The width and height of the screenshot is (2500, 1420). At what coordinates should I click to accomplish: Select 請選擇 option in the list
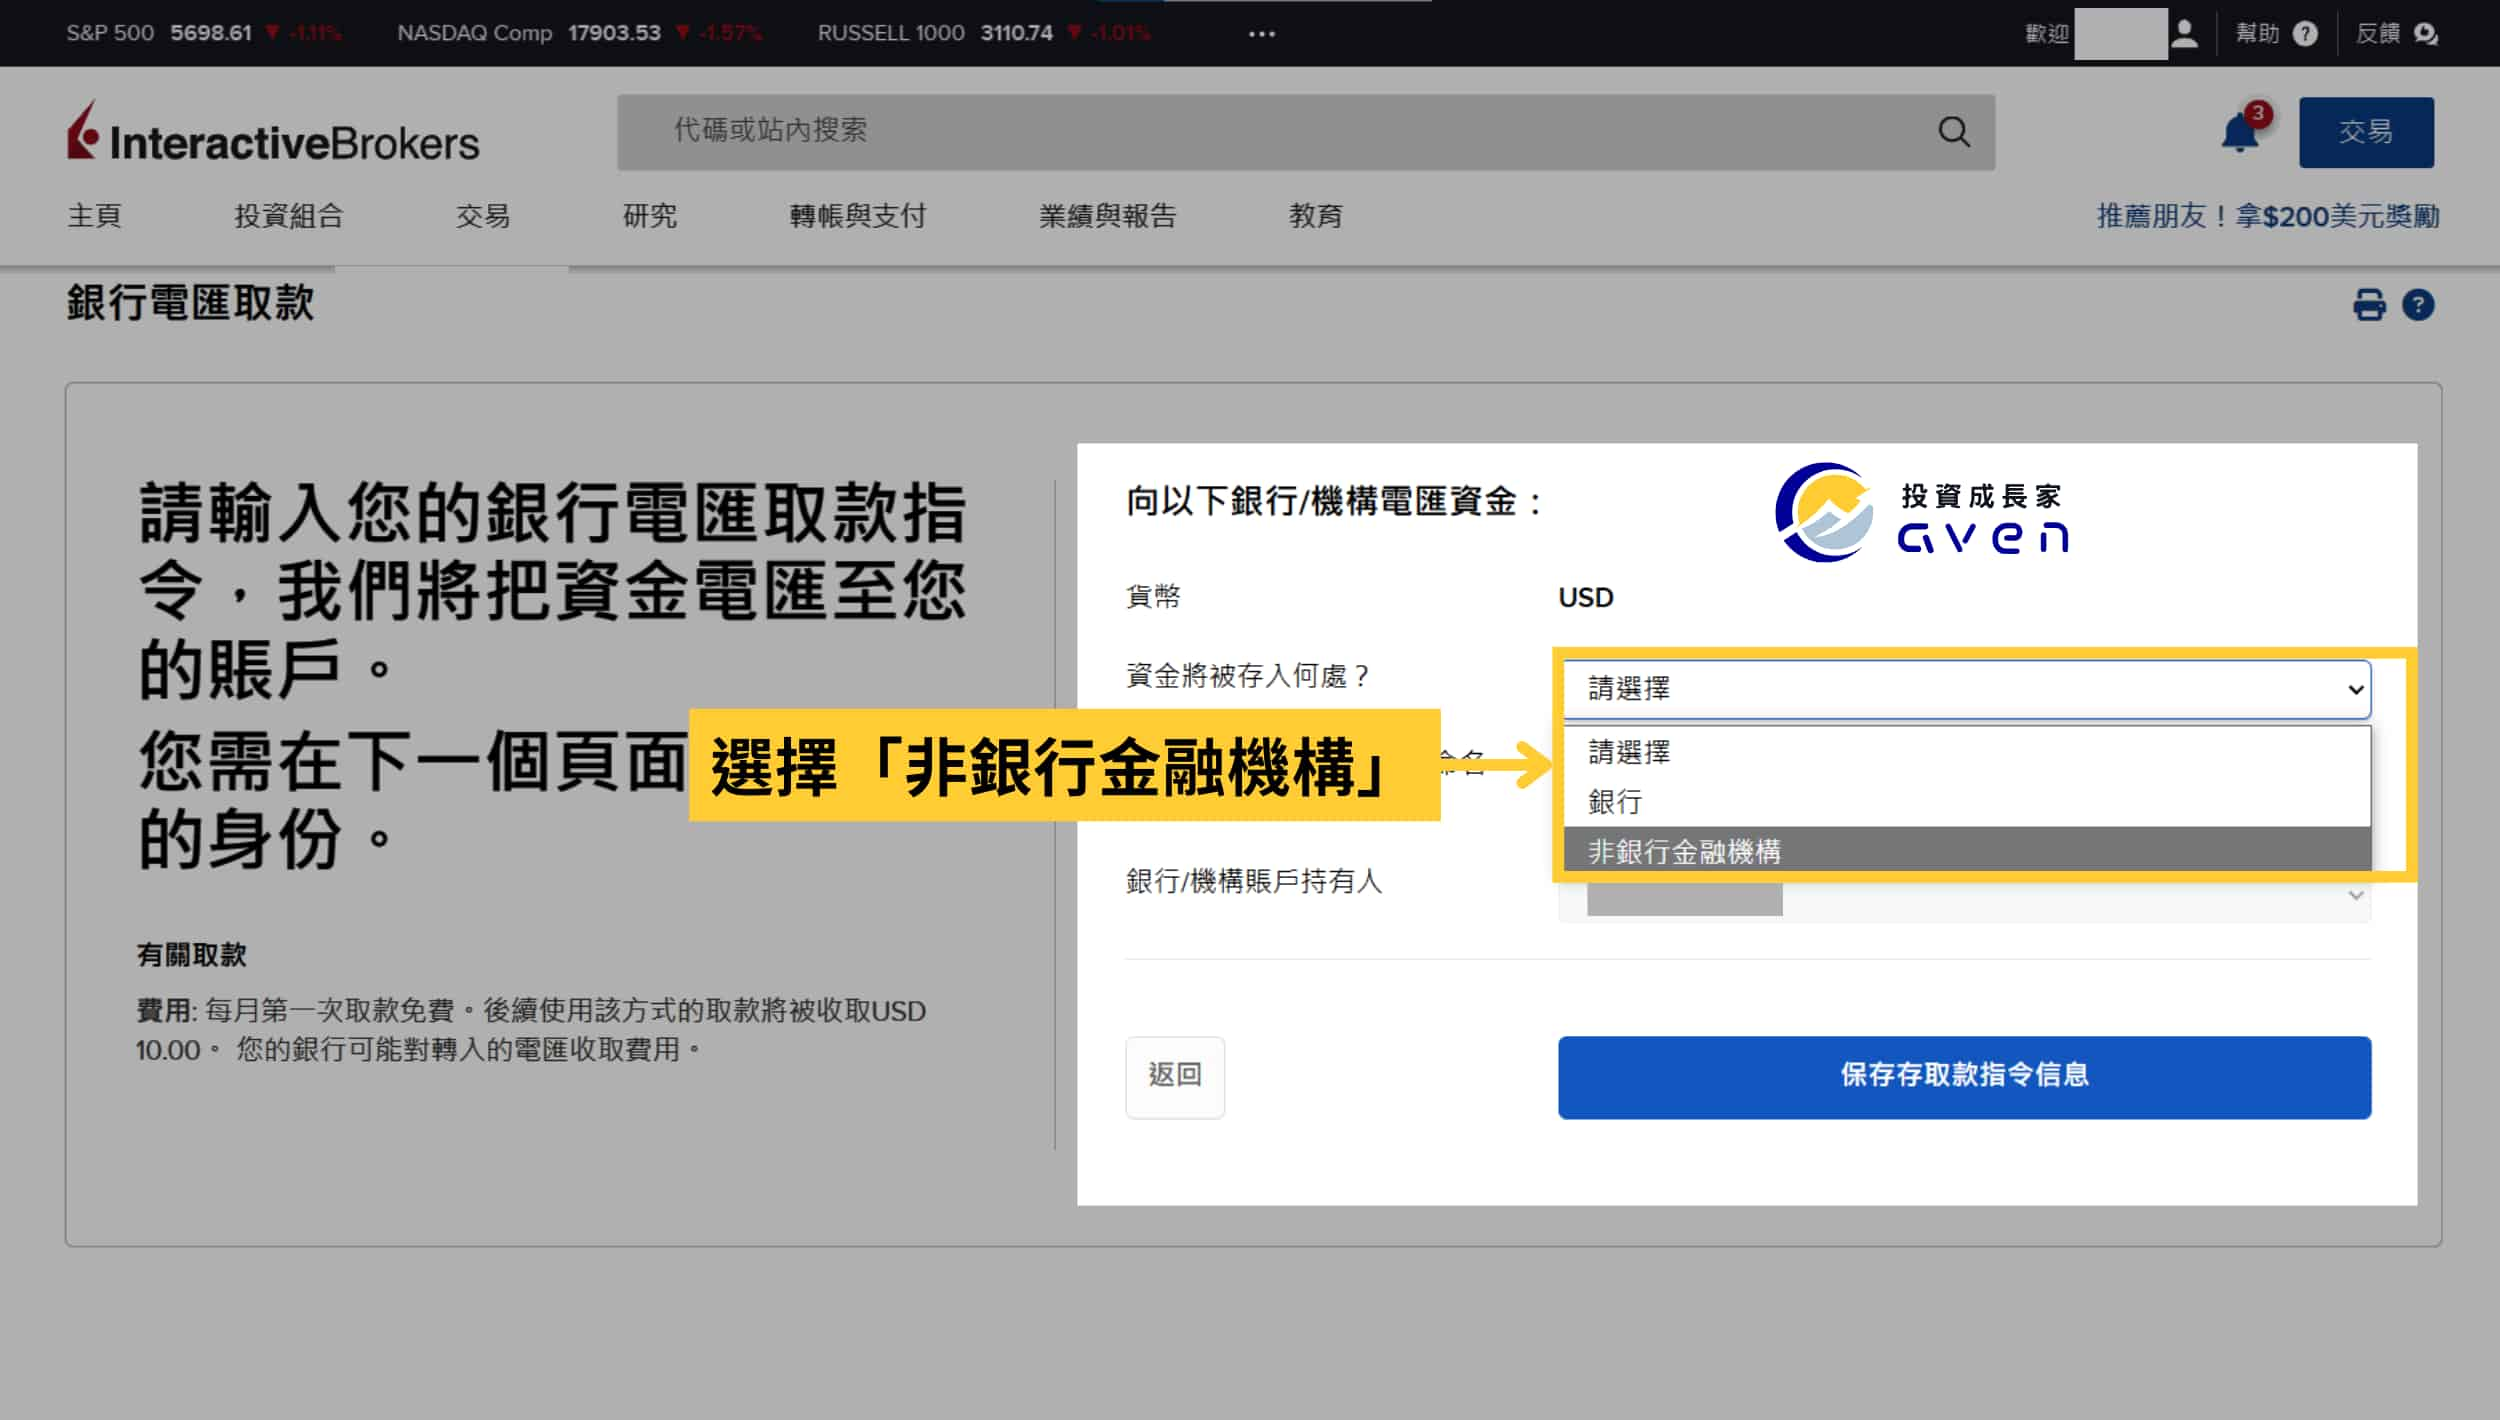point(1967,752)
